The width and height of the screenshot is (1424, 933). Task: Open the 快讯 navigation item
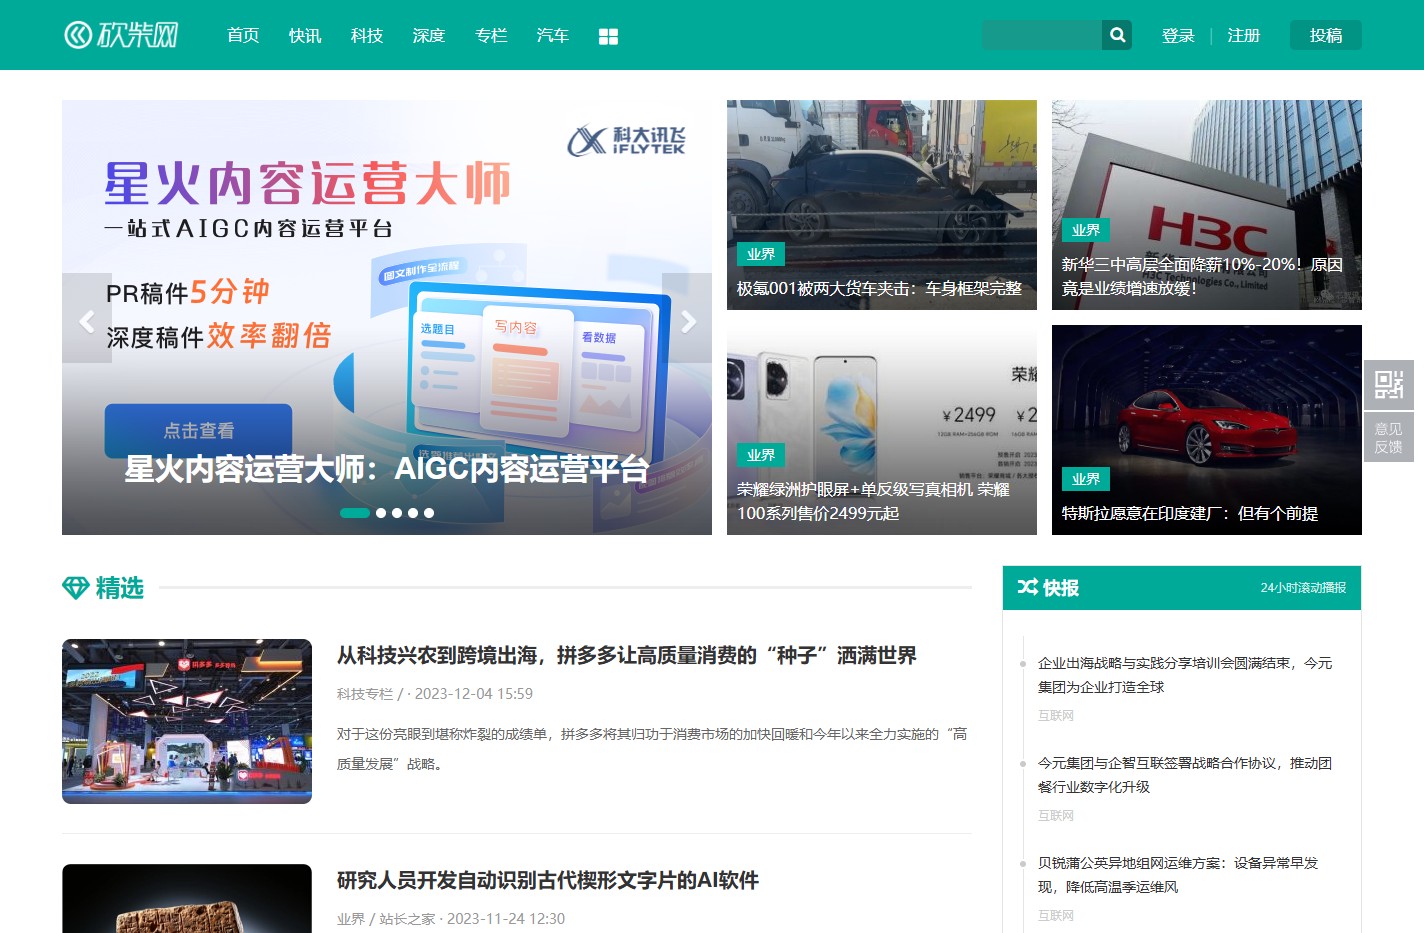pyautogui.click(x=305, y=35)
